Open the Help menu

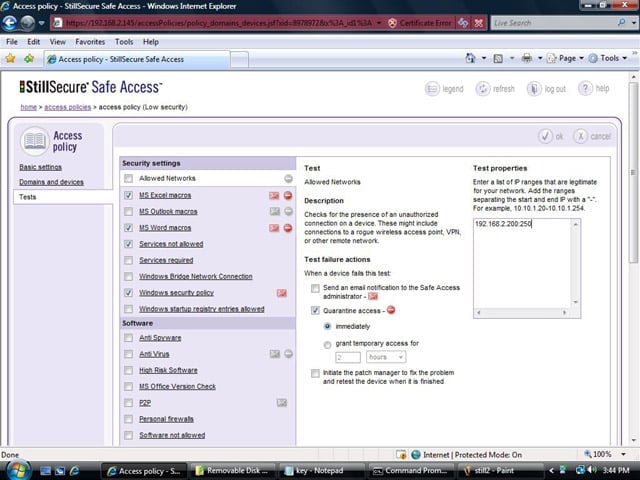151,42
